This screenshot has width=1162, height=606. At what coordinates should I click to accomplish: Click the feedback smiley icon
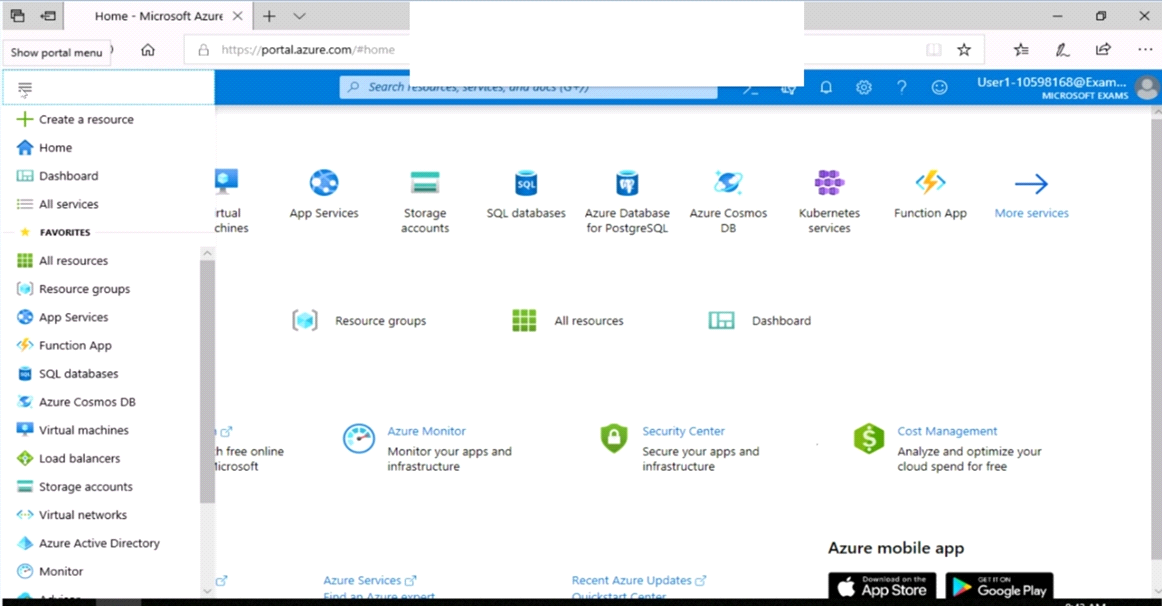click(x=939, y=87)
